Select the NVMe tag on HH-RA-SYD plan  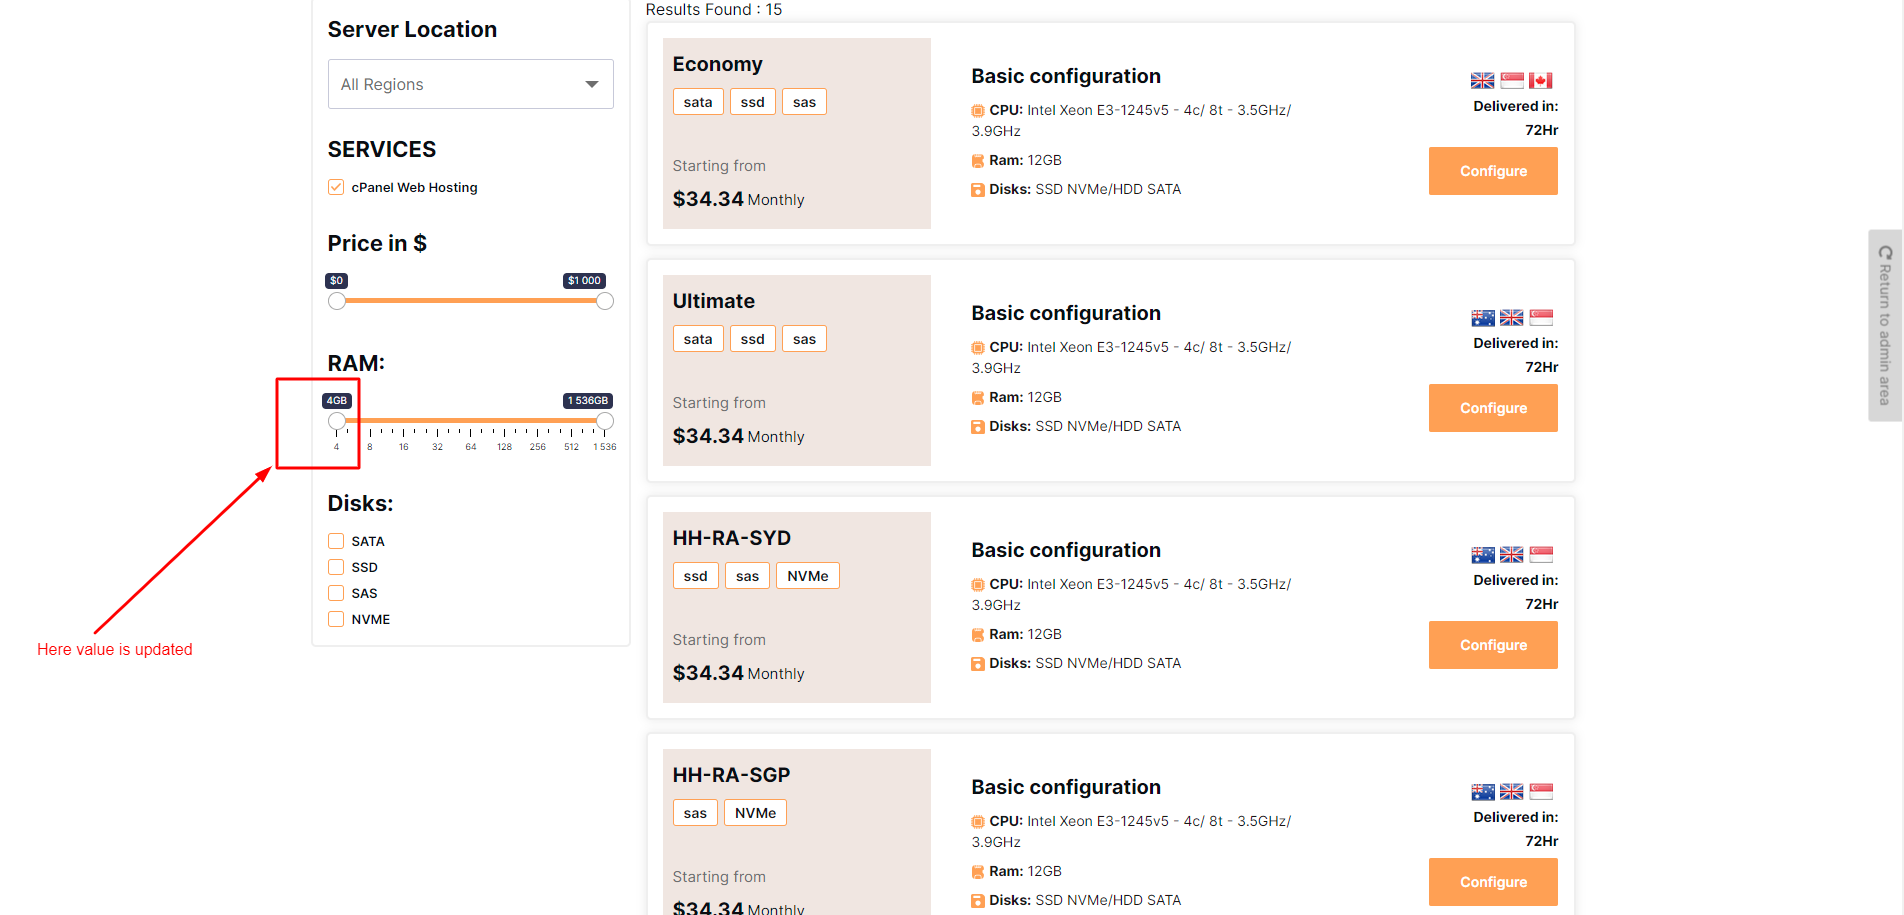(x=807, y=576)
